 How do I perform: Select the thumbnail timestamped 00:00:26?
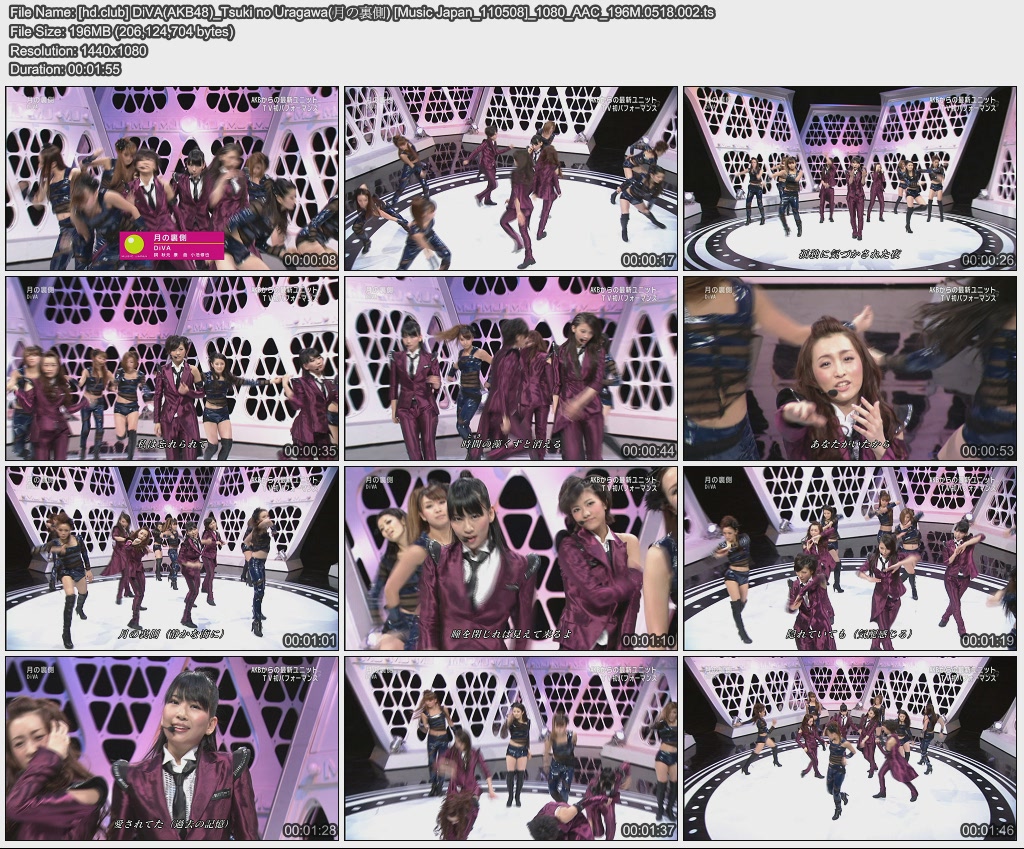[x=850, y=178]
